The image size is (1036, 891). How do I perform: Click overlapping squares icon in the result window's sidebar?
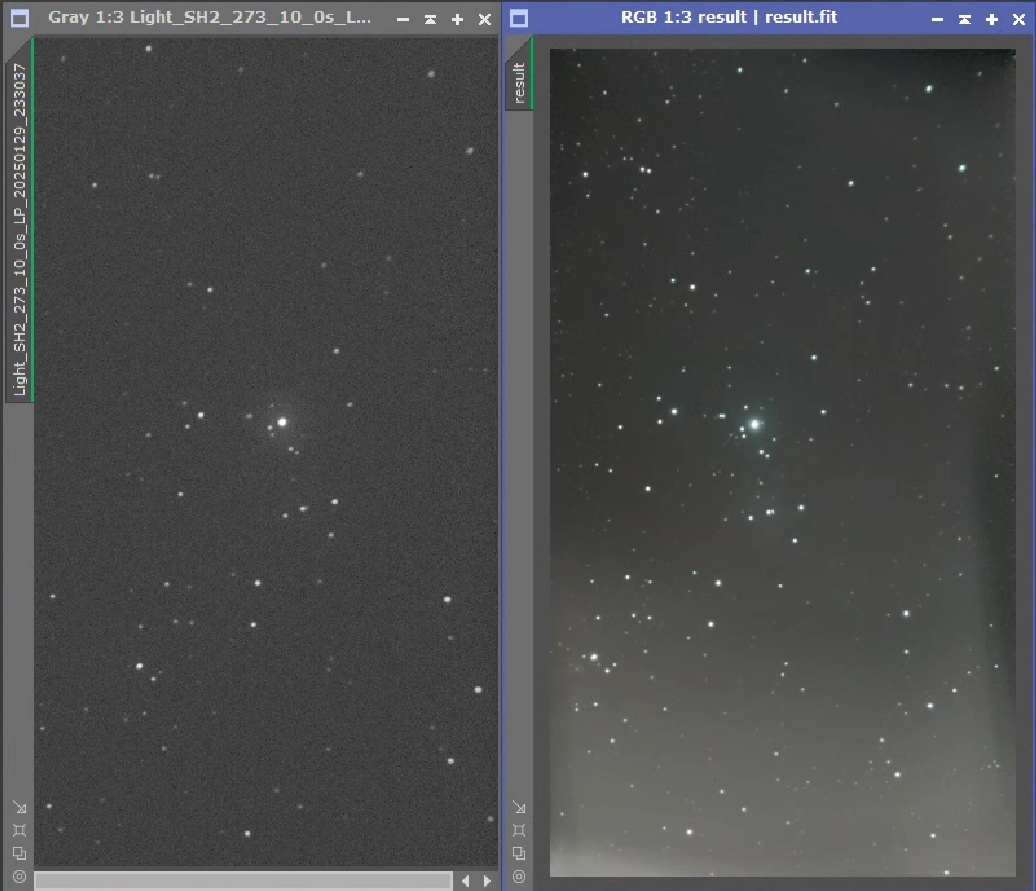519,853
